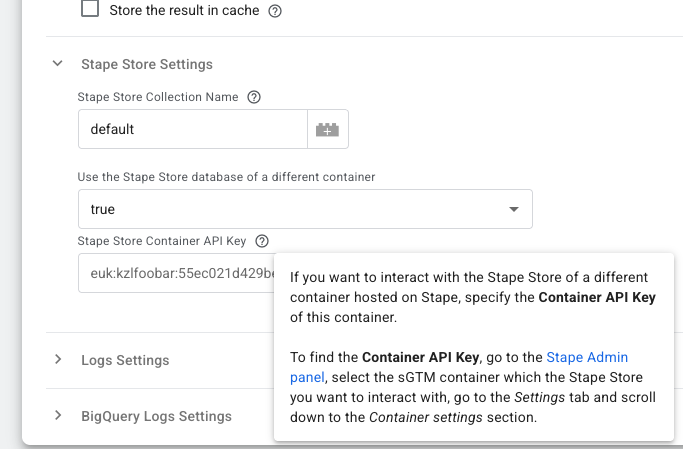Click help icon beside Store the result in cache
Screen dimensions: 683x449
tap(275, 11)
